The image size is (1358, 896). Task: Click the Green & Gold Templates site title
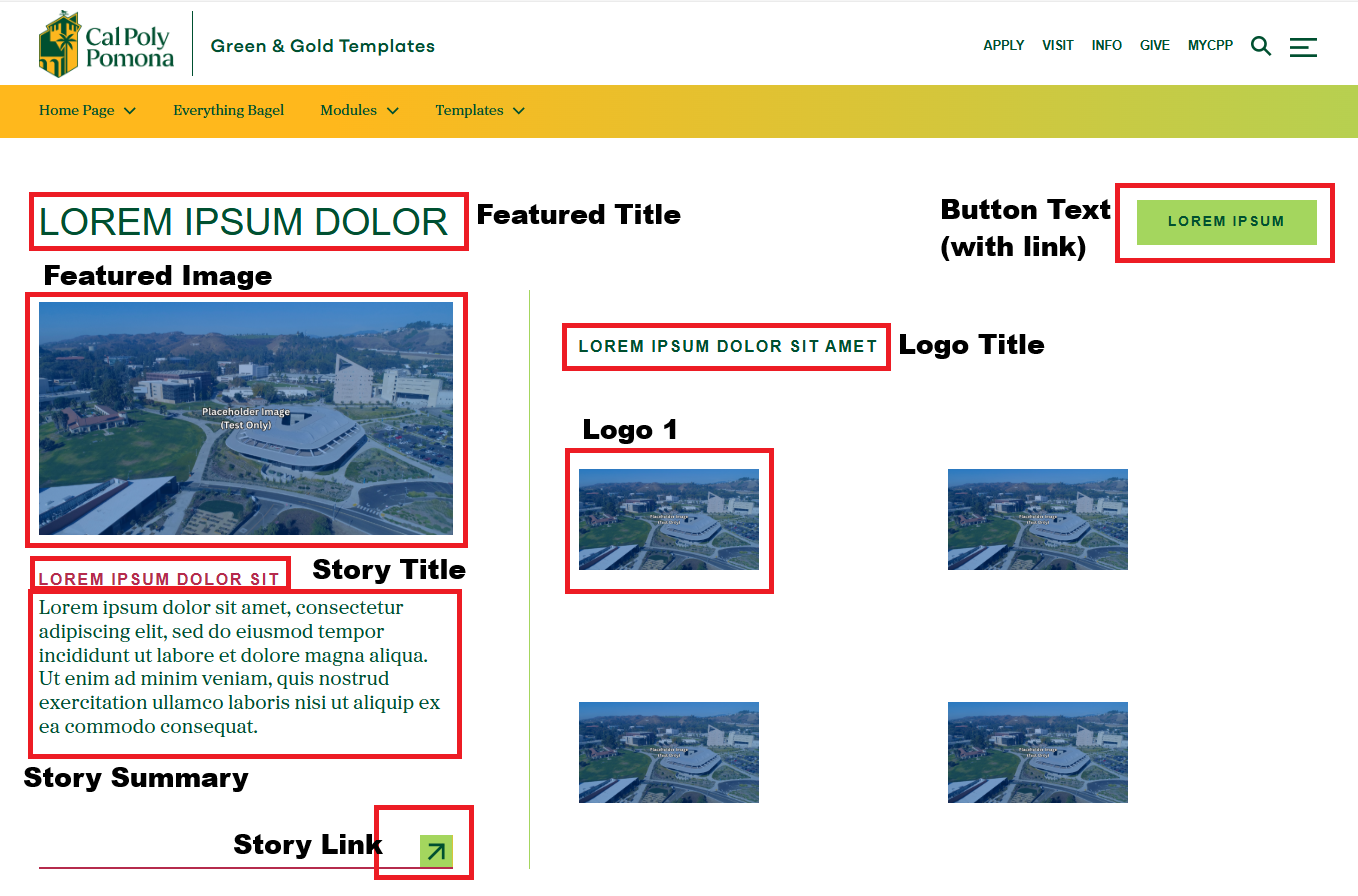(322, 46)
